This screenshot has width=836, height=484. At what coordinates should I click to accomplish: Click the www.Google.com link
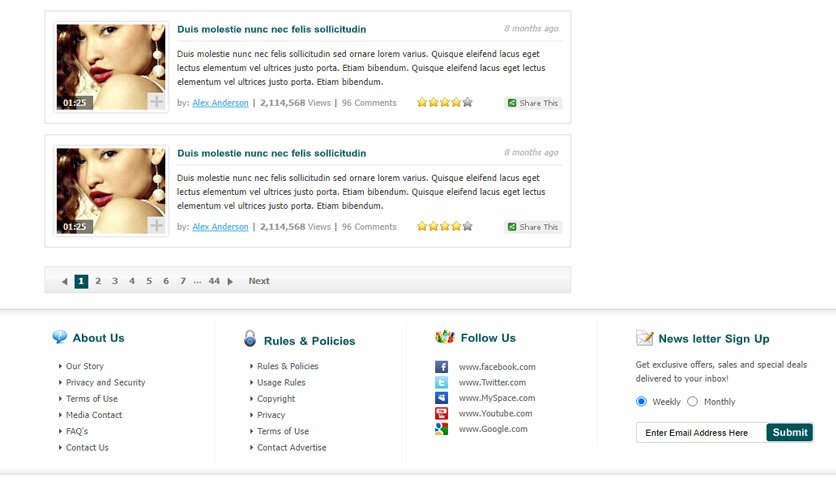tap(493, 429)
